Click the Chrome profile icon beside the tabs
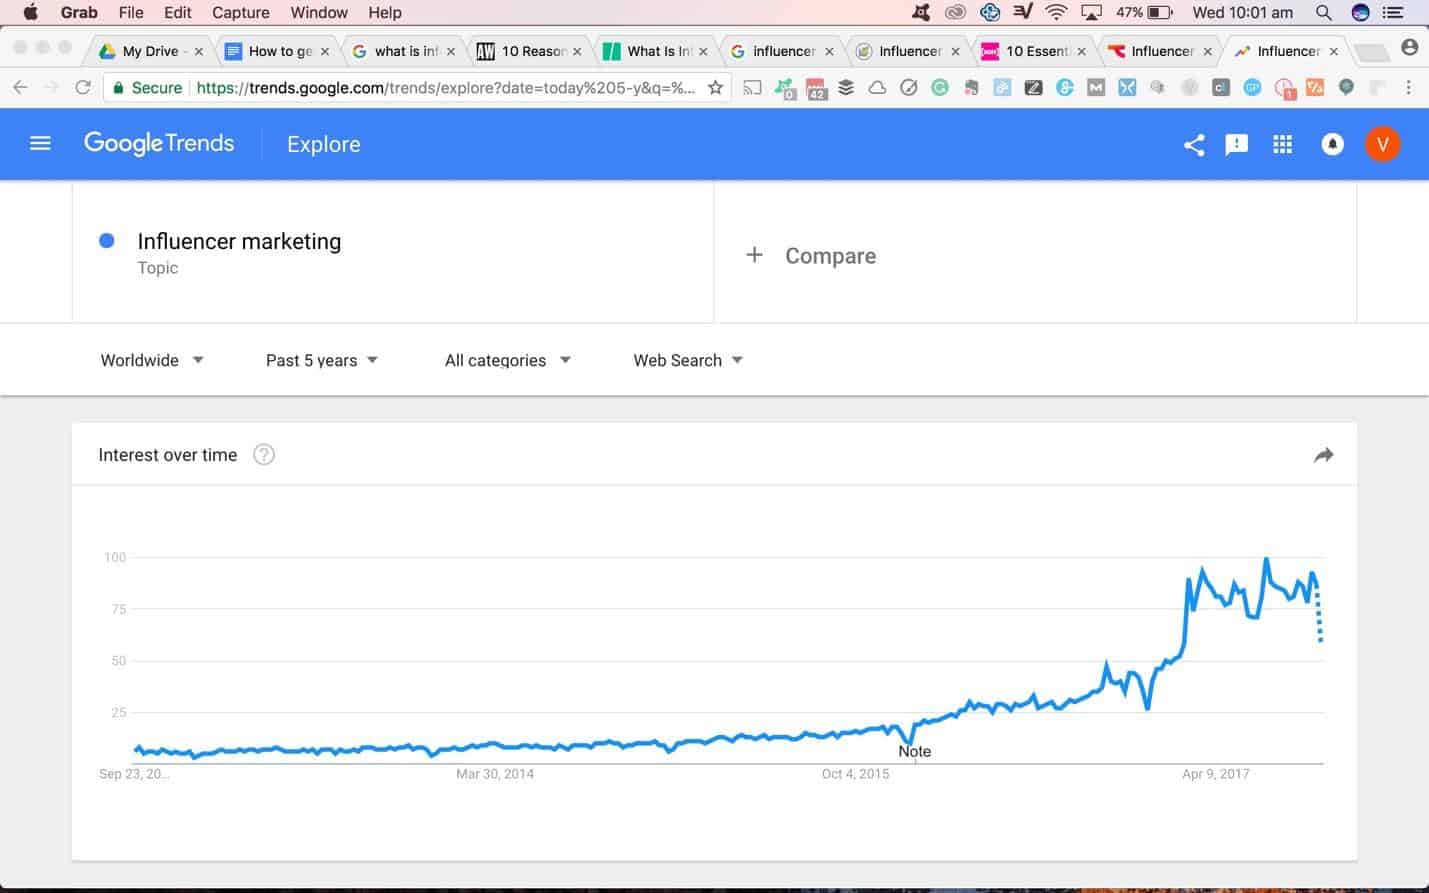The width and height of the screenshot is (1429, 893). tap(1410, 48)
